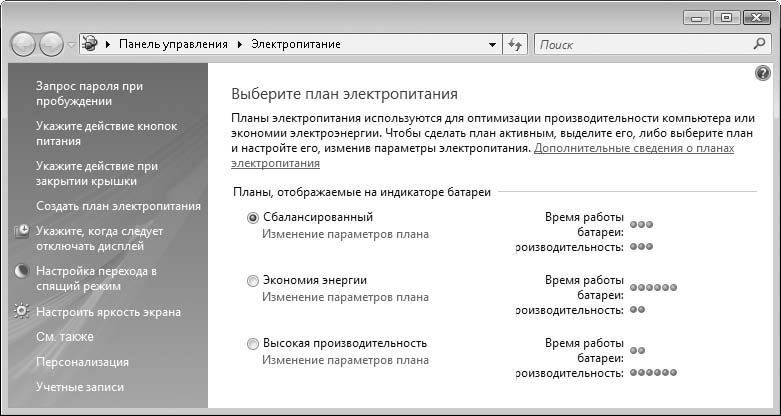Select the Экономия энергии radio button
This screenshot has width=781, height=416.
click(x=253, y=281)
